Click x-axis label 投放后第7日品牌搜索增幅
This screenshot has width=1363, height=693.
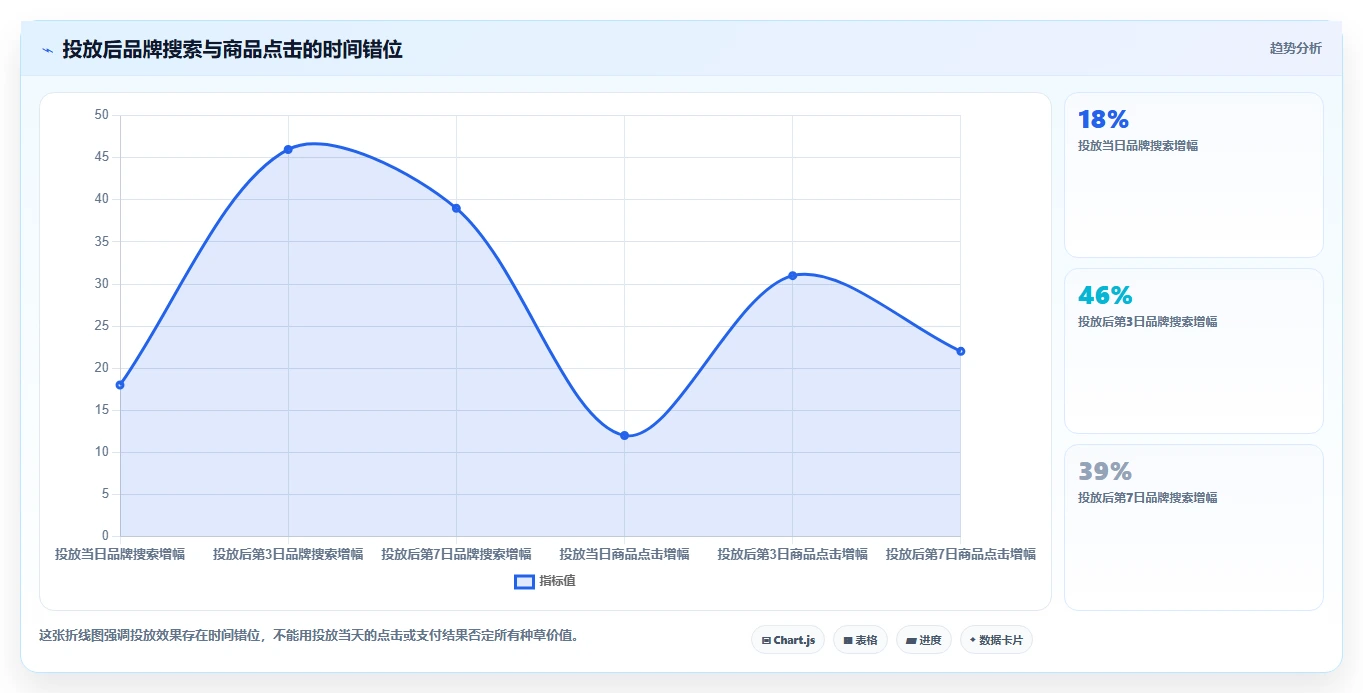pos(456,554)
